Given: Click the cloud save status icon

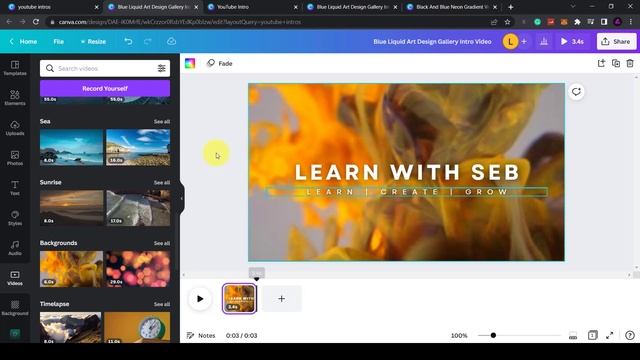Looking at the screenshot, I should click(x=171, y=41).
